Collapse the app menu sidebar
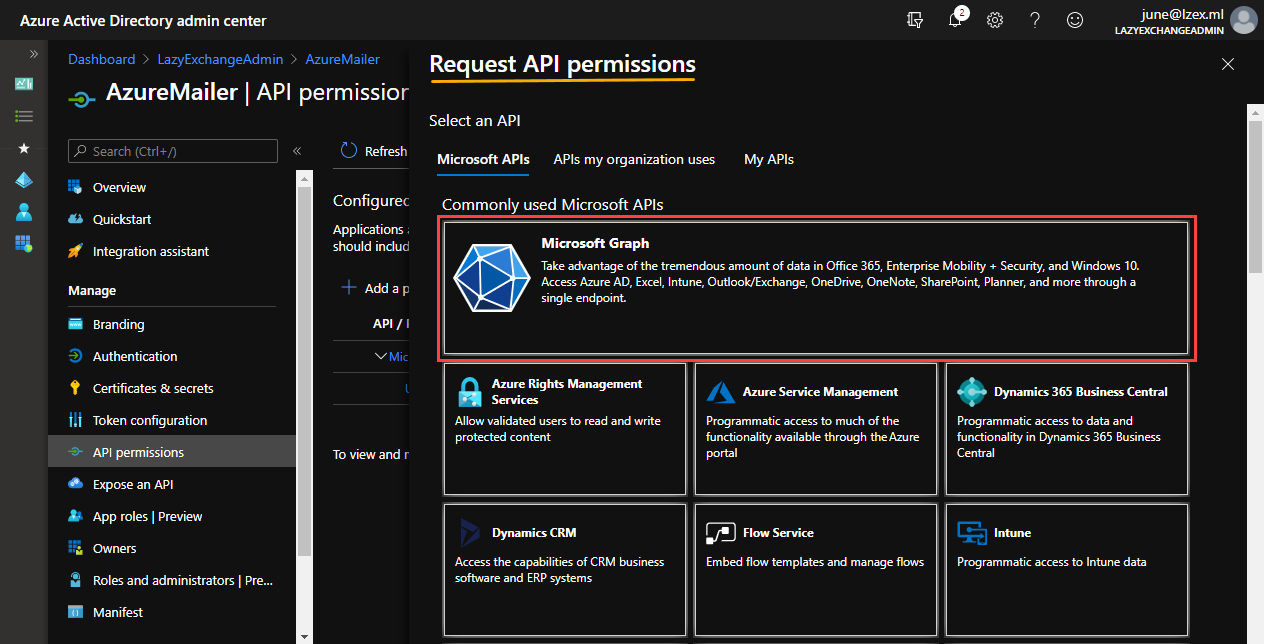 pos(297,151)
